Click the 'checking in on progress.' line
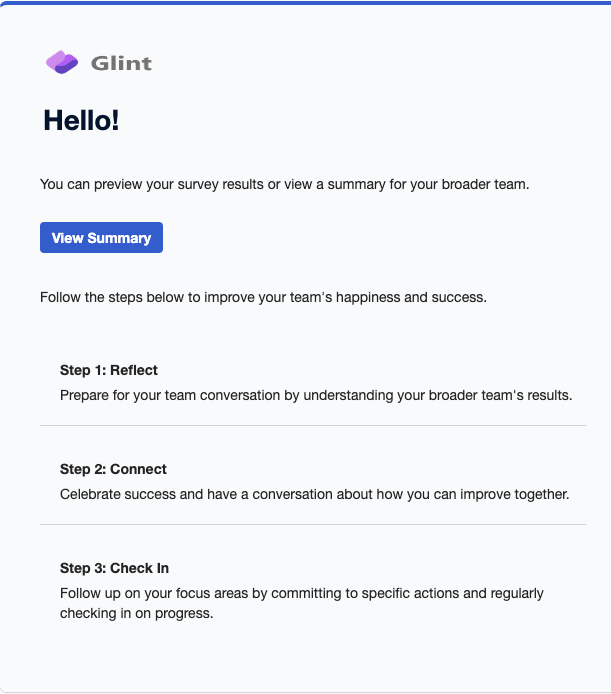Viewport: 611px width, 694px height. (x=137, y=613)
